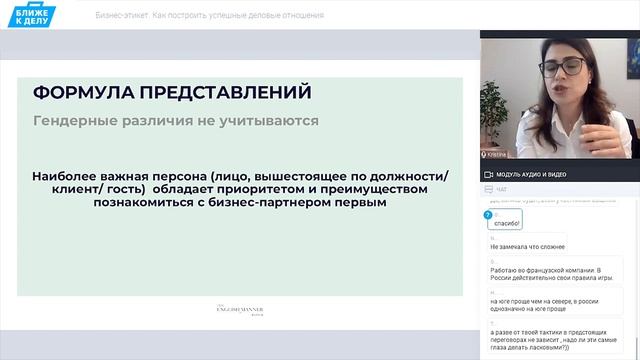This screenshot has height=360, width=640.
Task: Select the спасибо! chat message
Action: [x=505, y=220]
